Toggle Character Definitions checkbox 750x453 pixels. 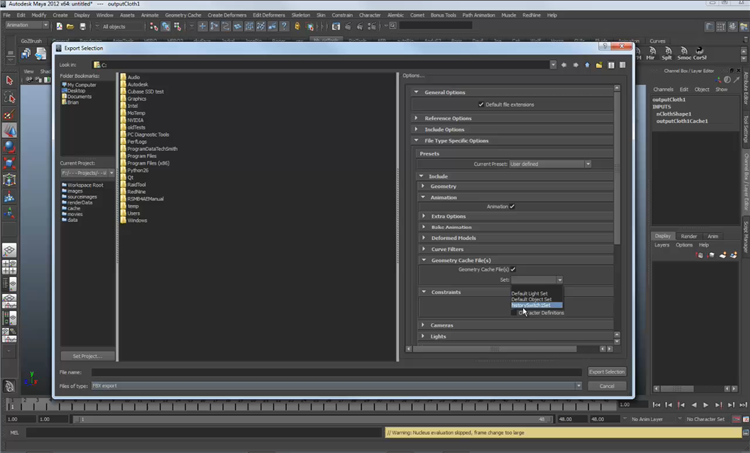click(514, 313)
